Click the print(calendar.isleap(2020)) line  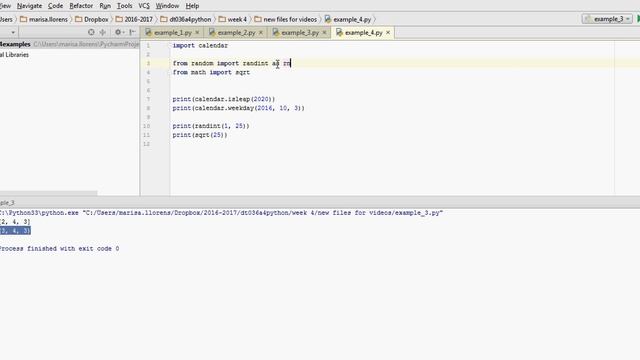(224, 99)
